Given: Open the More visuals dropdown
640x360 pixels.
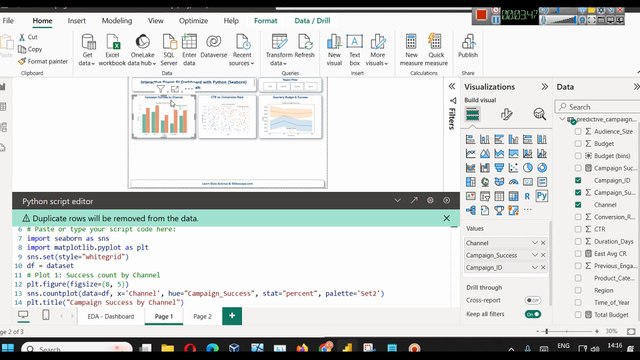Looking at the screenshot, I should pos(377,50).
